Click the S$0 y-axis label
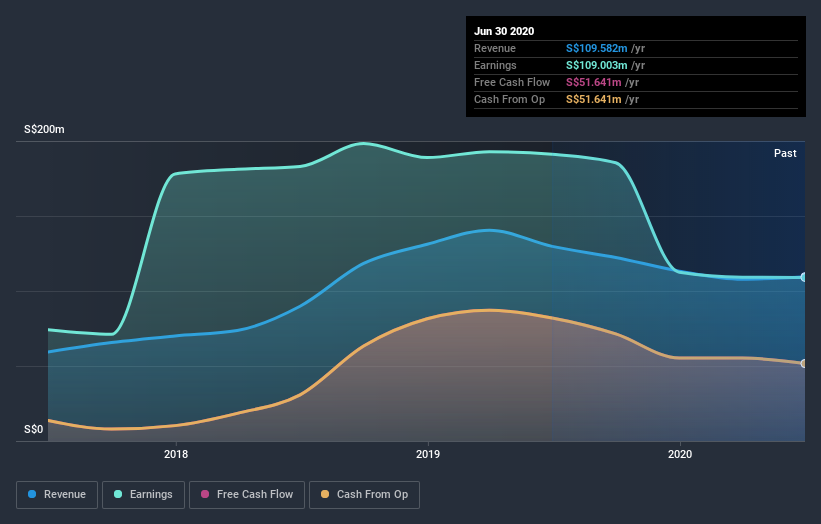 coord(34,429)
